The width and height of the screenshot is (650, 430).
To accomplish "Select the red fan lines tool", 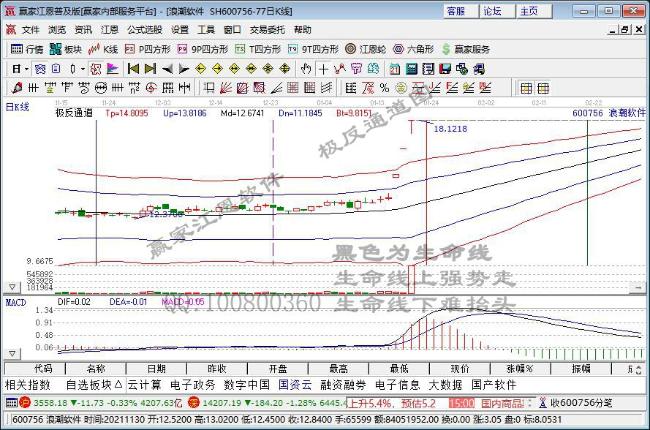I will point(226,88).
